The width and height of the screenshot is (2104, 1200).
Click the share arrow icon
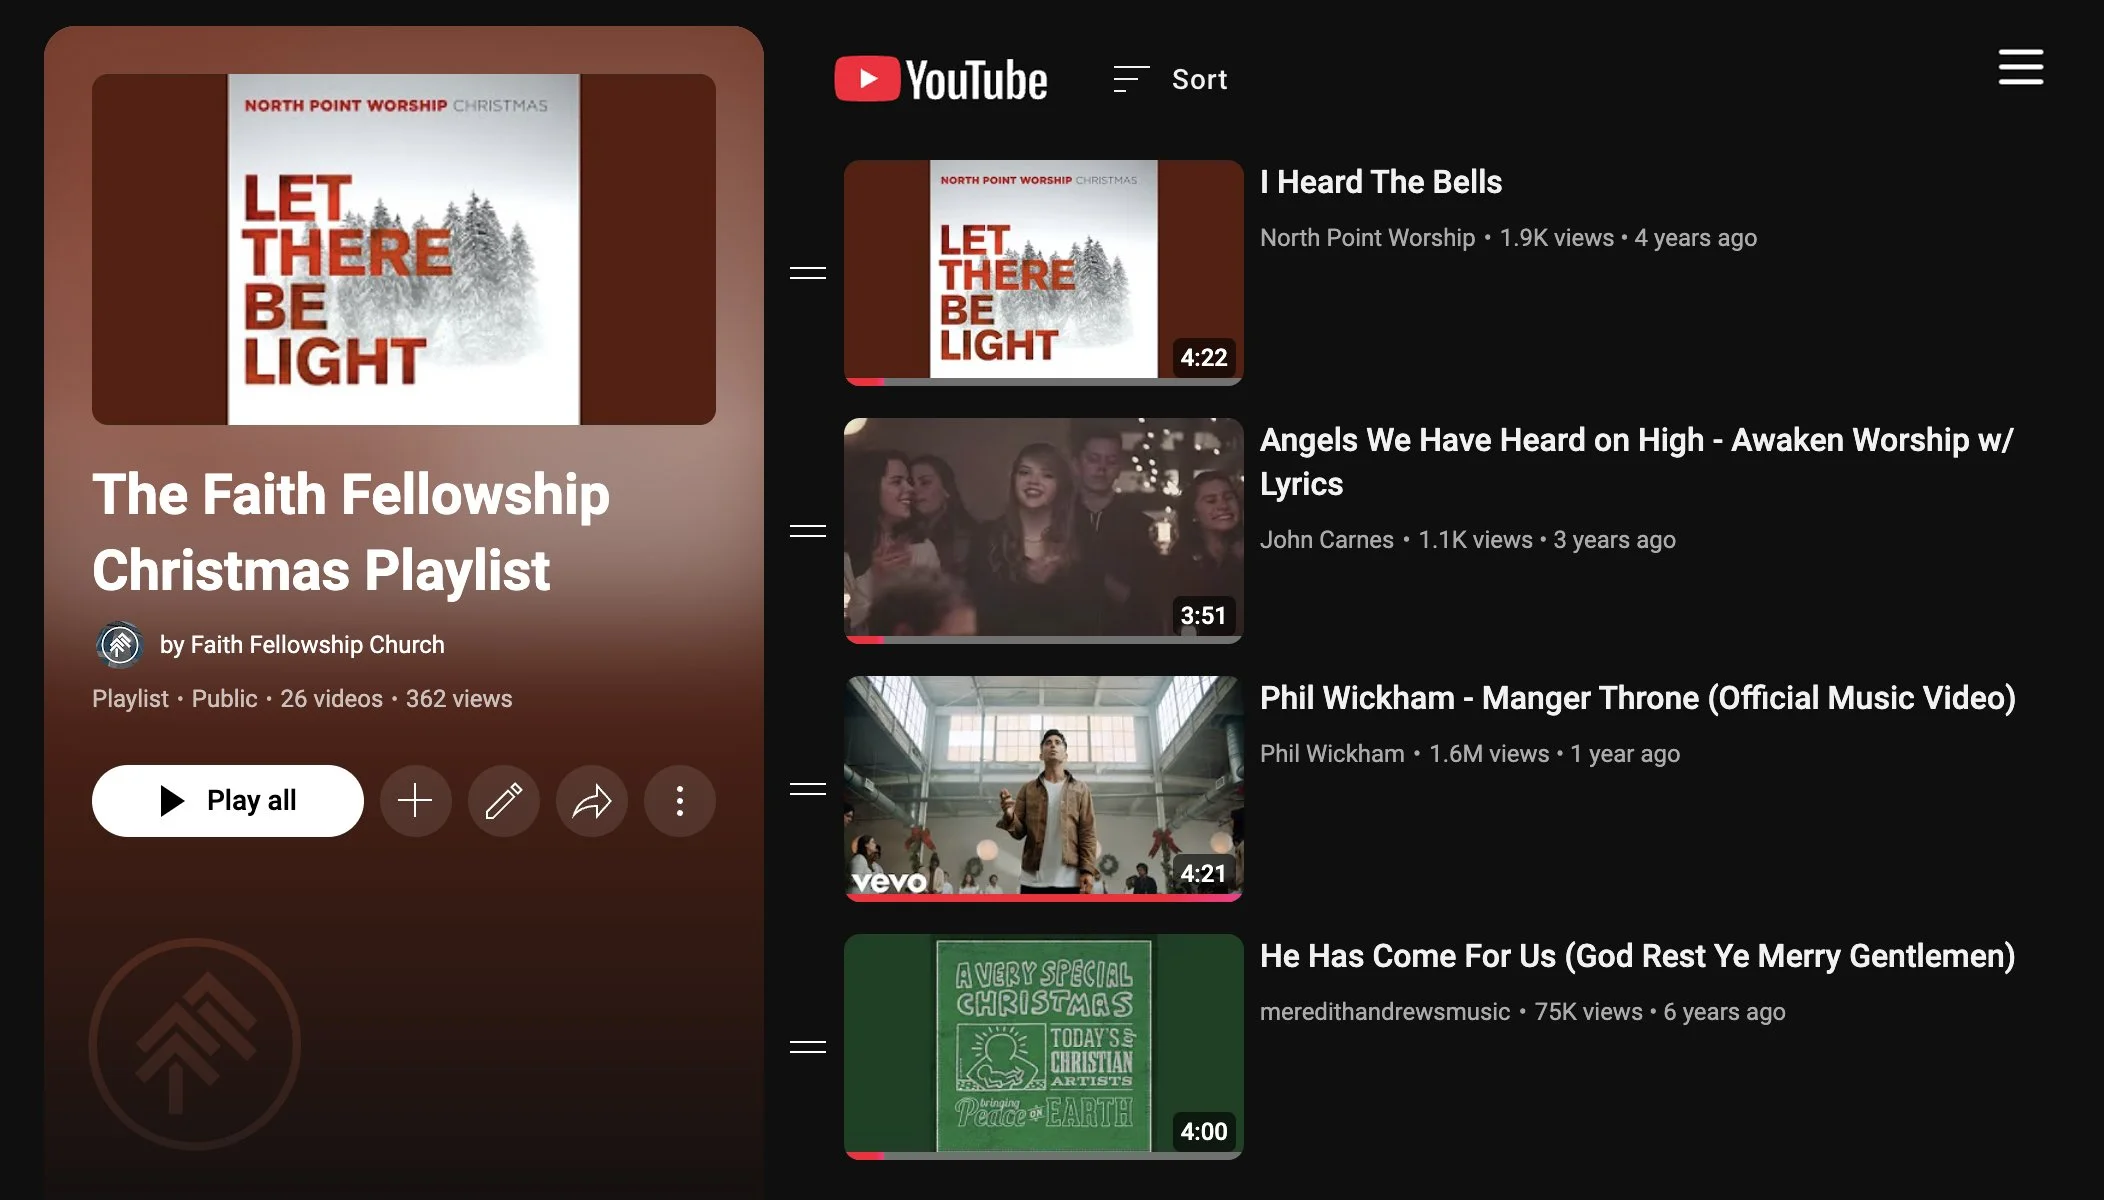(x=591, y=800)
